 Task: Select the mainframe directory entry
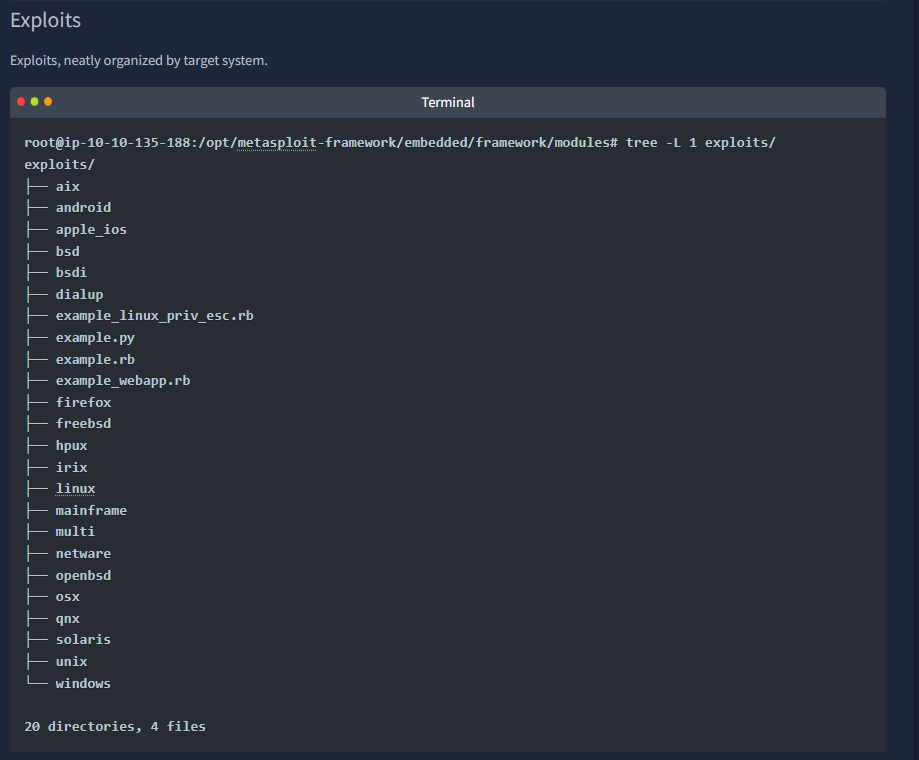(91, 511)
